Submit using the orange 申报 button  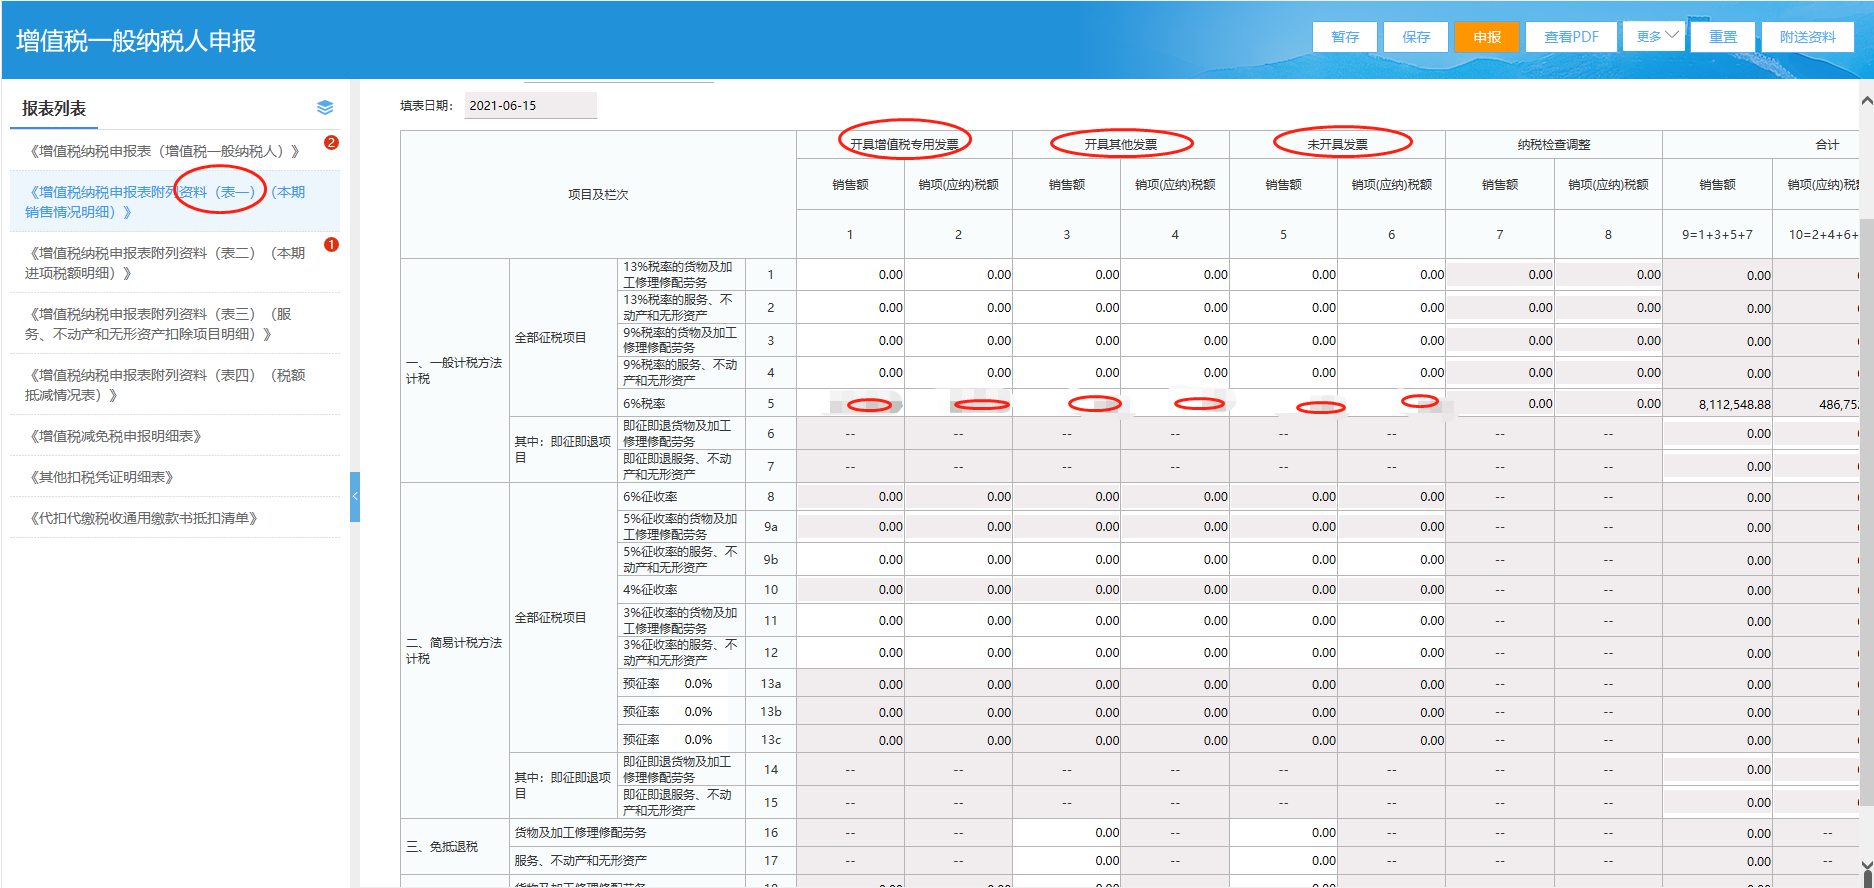coord(1487,37)
